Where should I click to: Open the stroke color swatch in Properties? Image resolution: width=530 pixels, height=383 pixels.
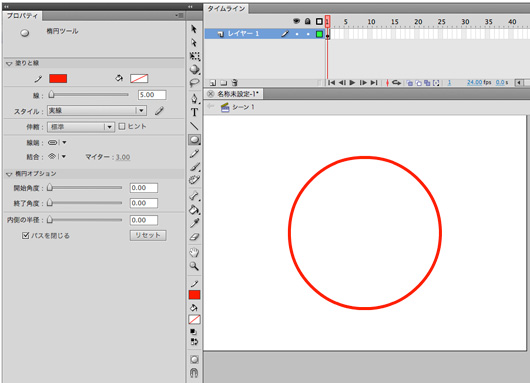(58, 79)
